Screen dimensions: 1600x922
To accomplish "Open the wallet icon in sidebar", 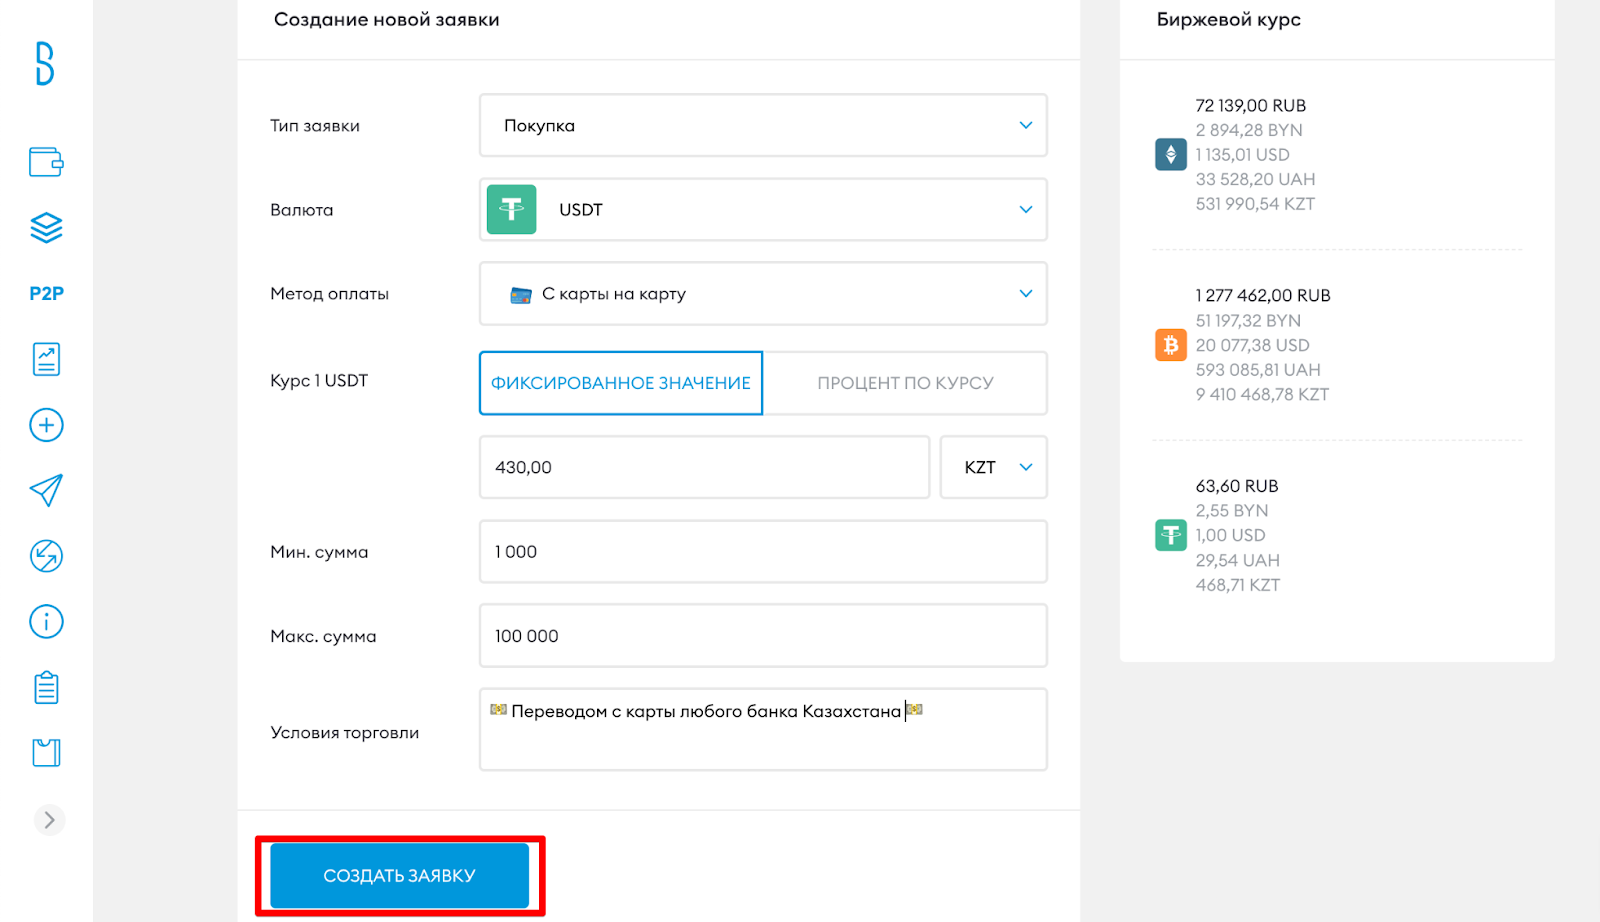I will click(x=46, y=162).
